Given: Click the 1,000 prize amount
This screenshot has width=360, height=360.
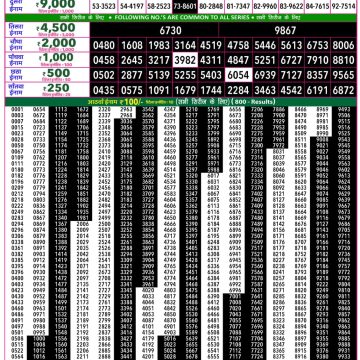Looking at the screenshot, I should pos(56,58).
